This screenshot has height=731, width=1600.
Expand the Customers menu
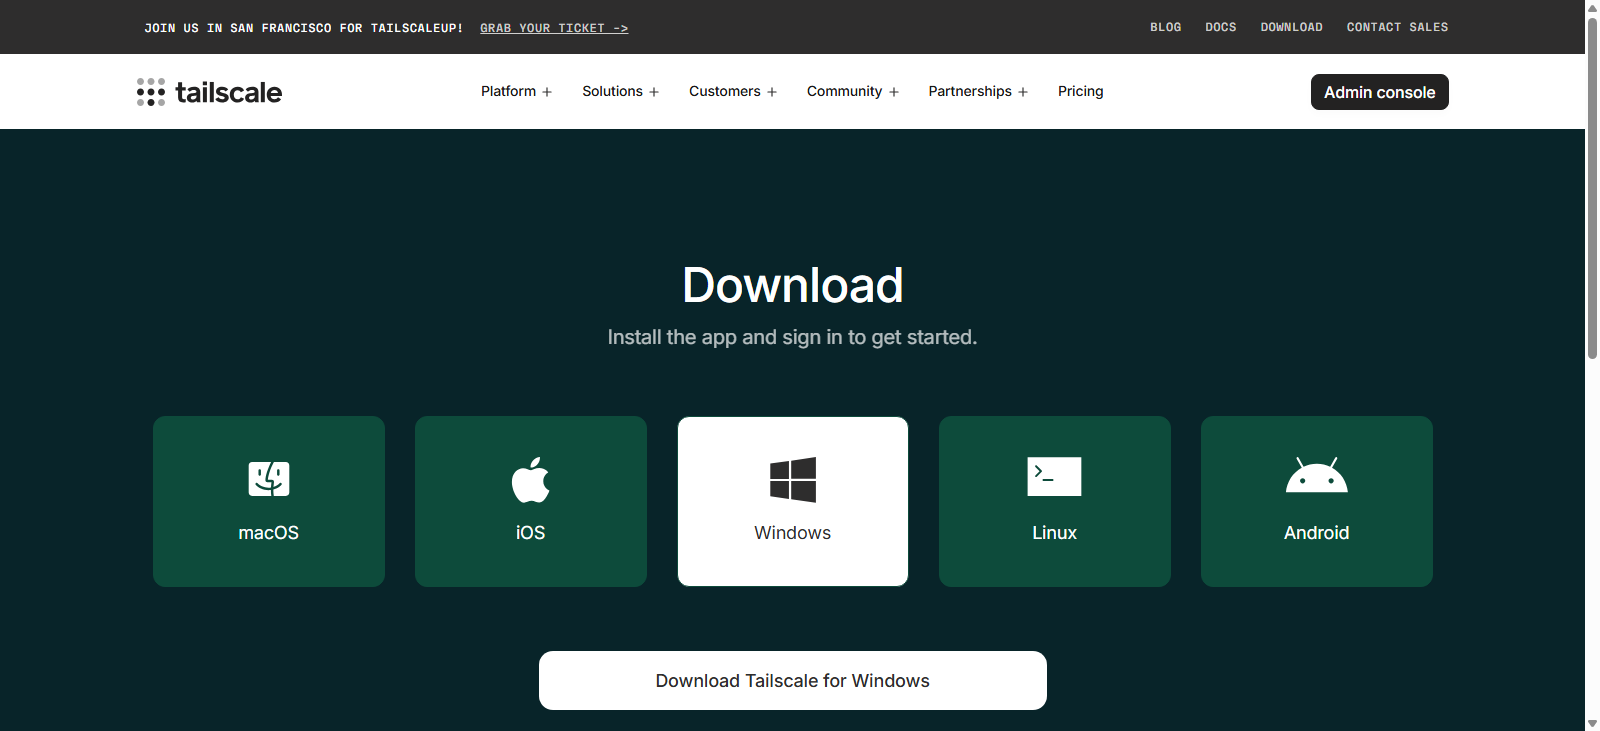(x=733, y=91)
